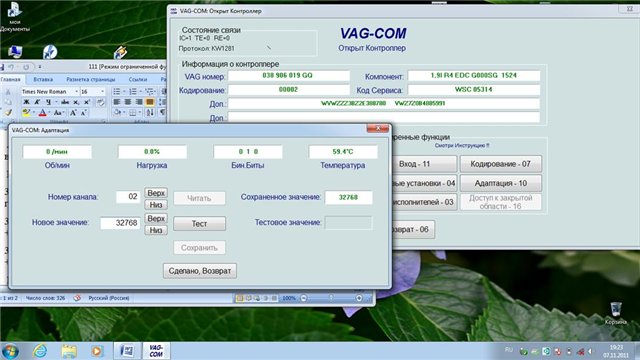The height and width of the screenshot is (360, 640).
Task: Grow font size icon in Word
Action: point(73,113)
